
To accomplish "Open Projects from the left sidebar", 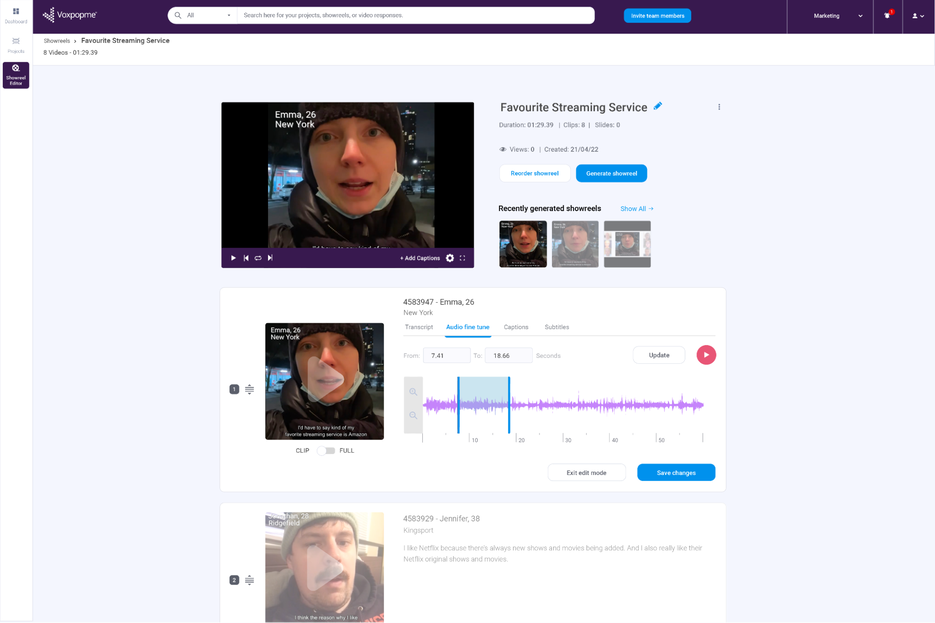I will click(x=14, y=42).
